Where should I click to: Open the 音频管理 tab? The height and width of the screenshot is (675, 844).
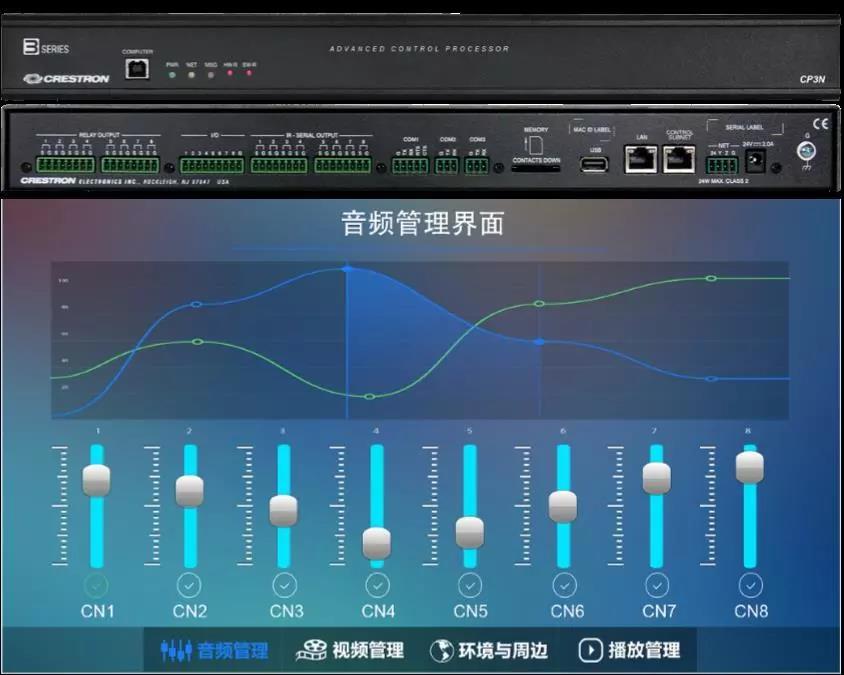pyautogui.click(x=215, y=650)
